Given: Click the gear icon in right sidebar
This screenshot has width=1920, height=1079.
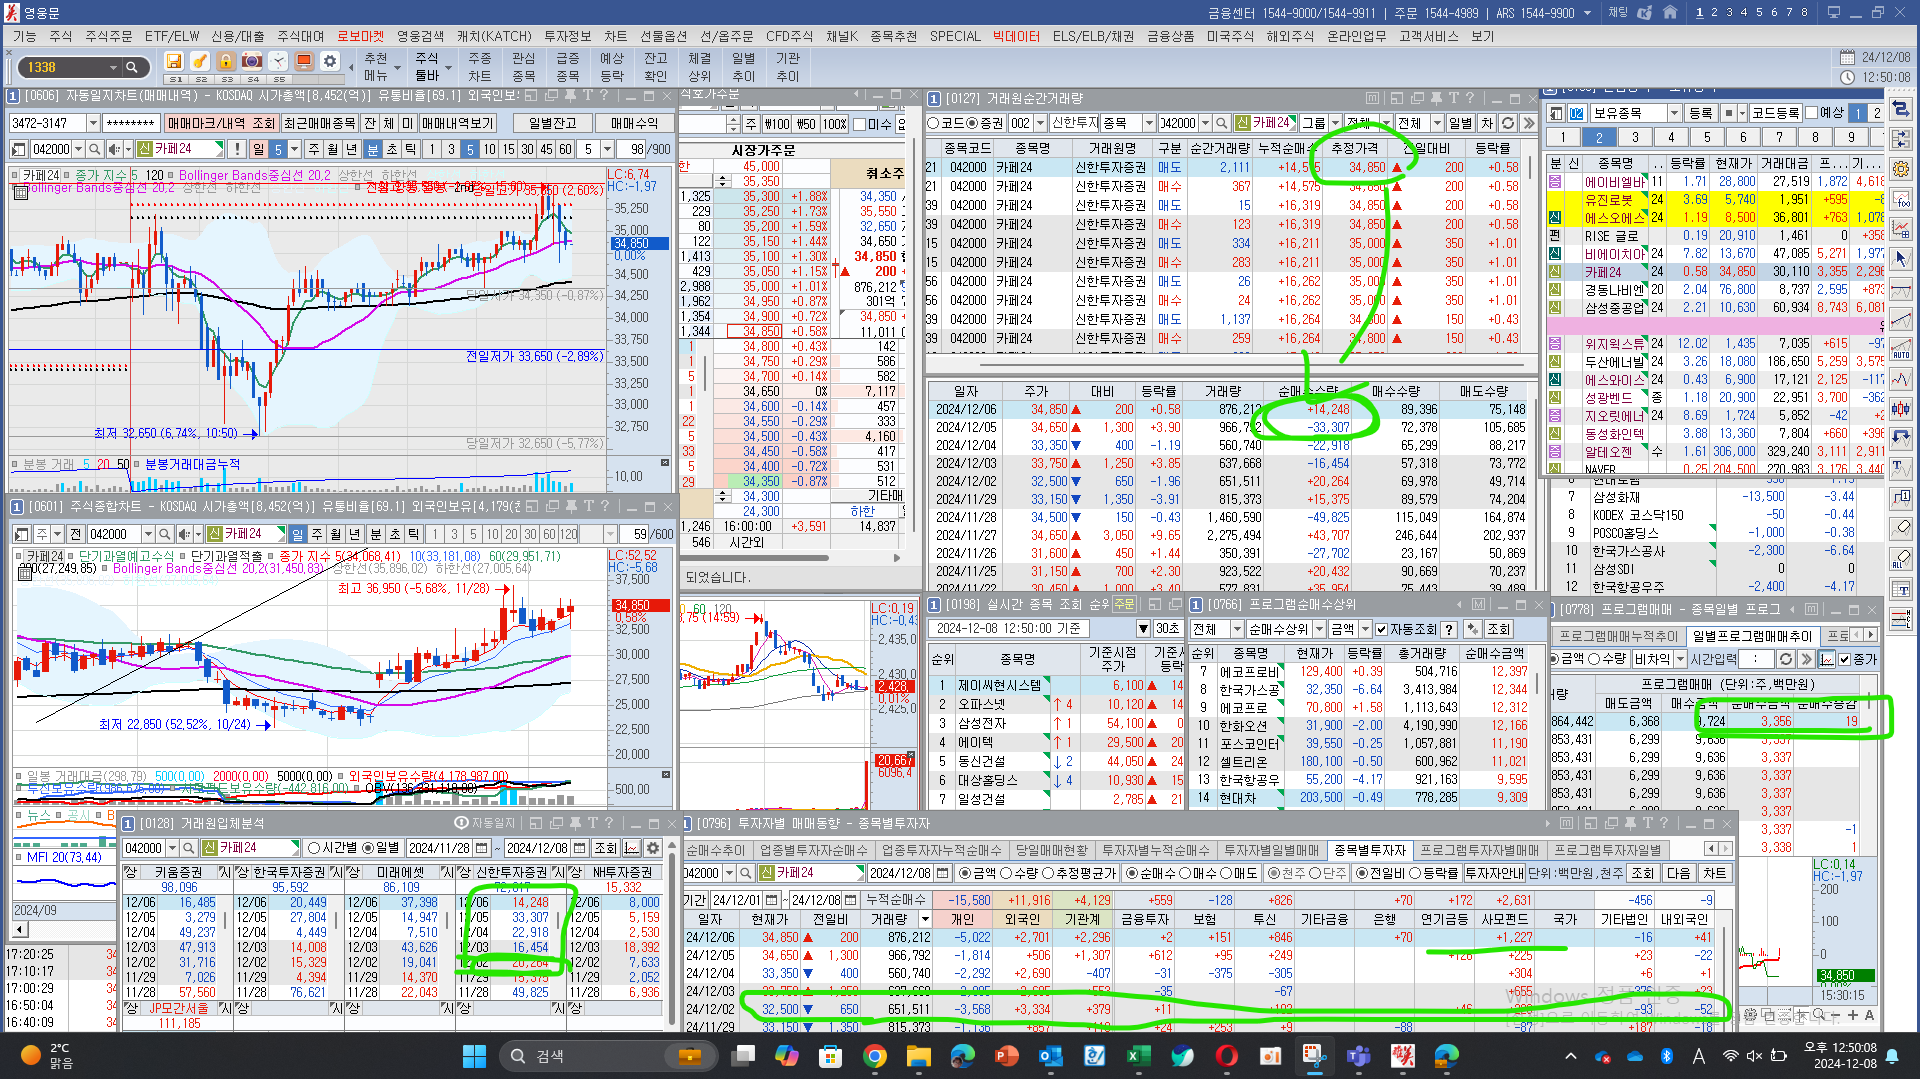Looking at the screenshot, I should 1901,169.
